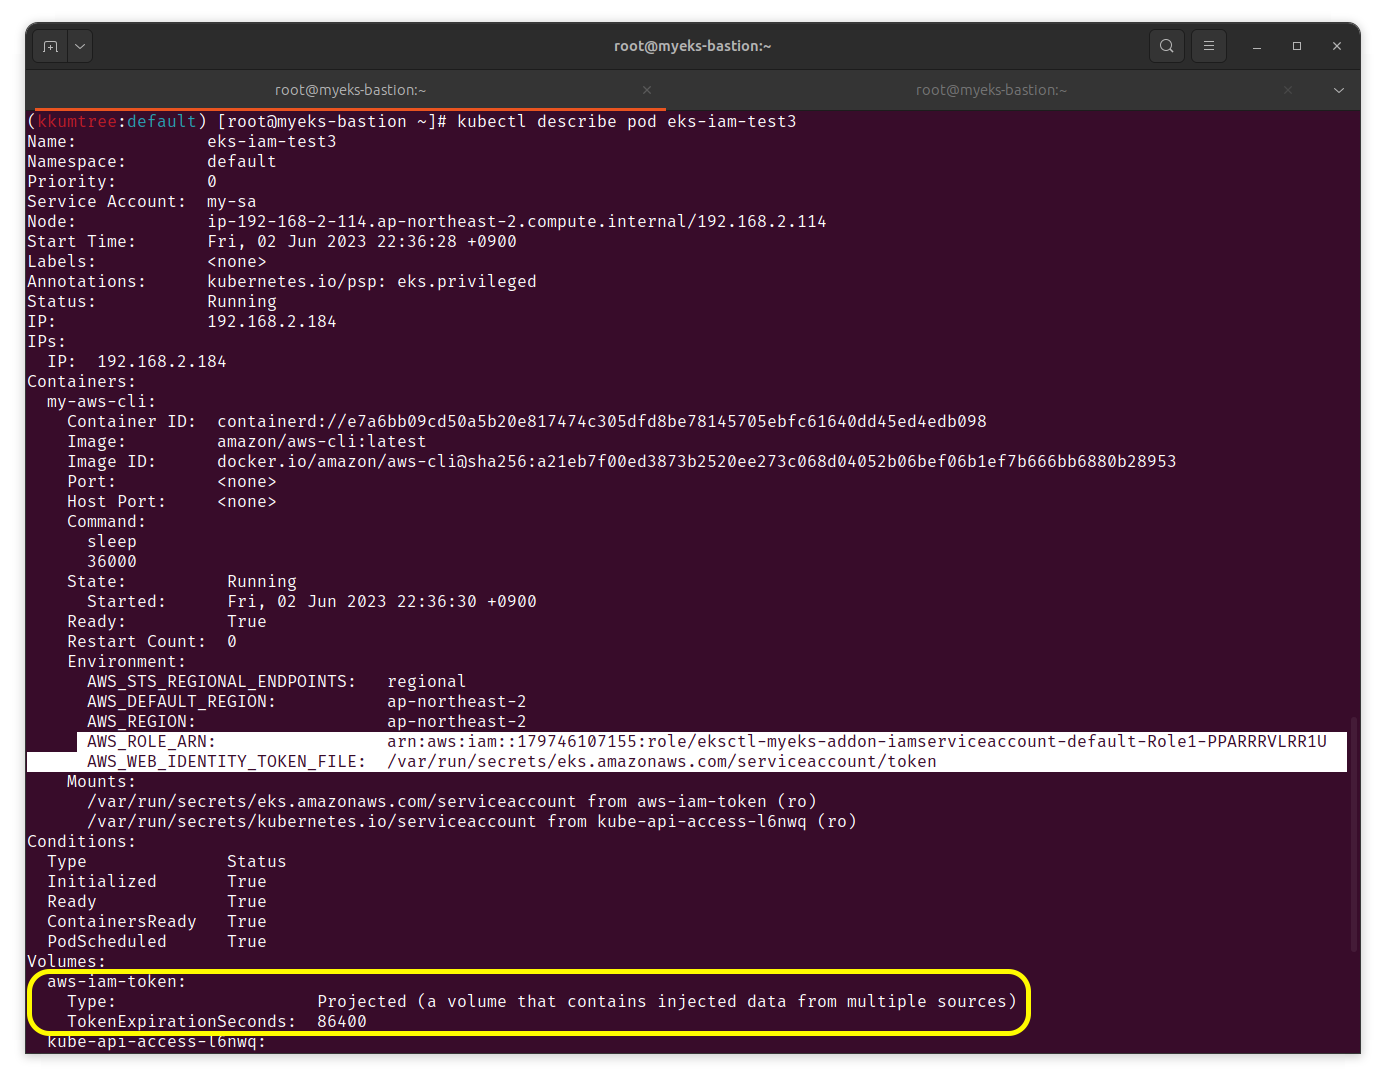Click the kube-api-access-l6nwq mount path line
1386x1082 pixels.
[472, 821]
